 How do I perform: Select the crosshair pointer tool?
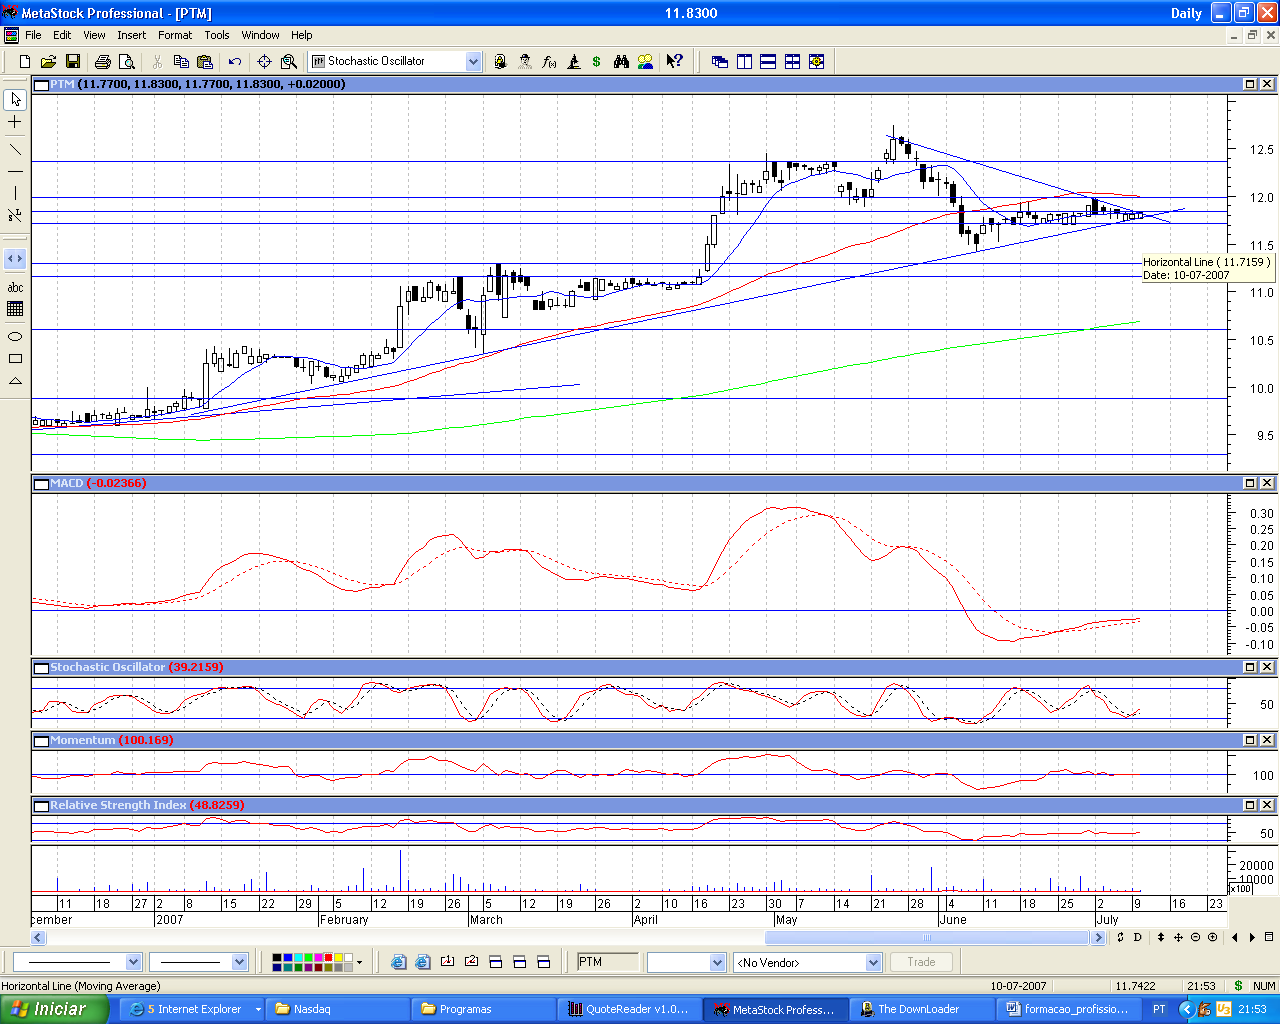pos(15,122)
